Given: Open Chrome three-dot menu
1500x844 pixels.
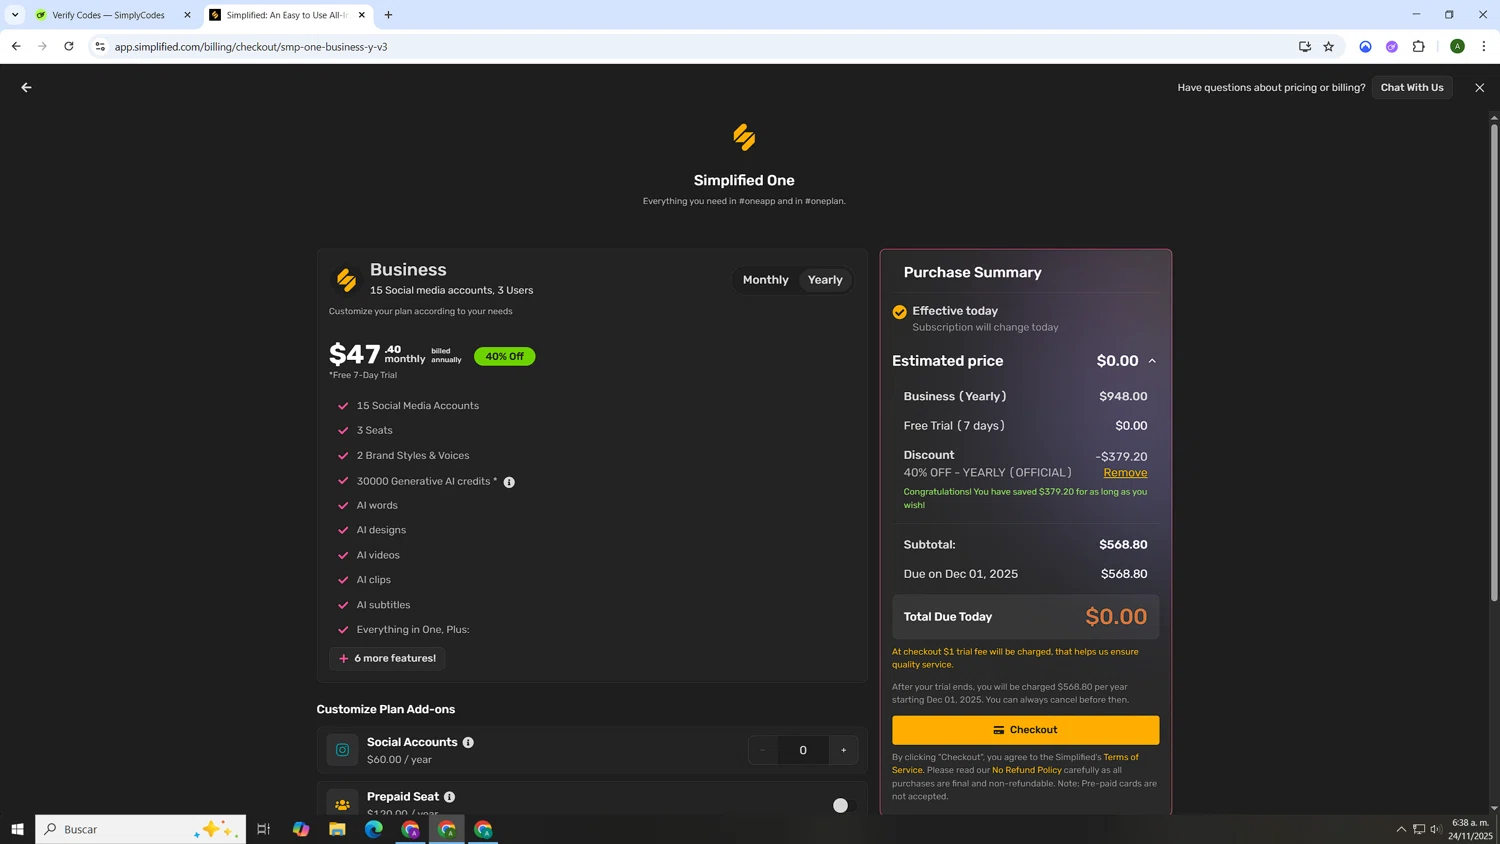Looking at the screenshot, I should click(1483, 46).
